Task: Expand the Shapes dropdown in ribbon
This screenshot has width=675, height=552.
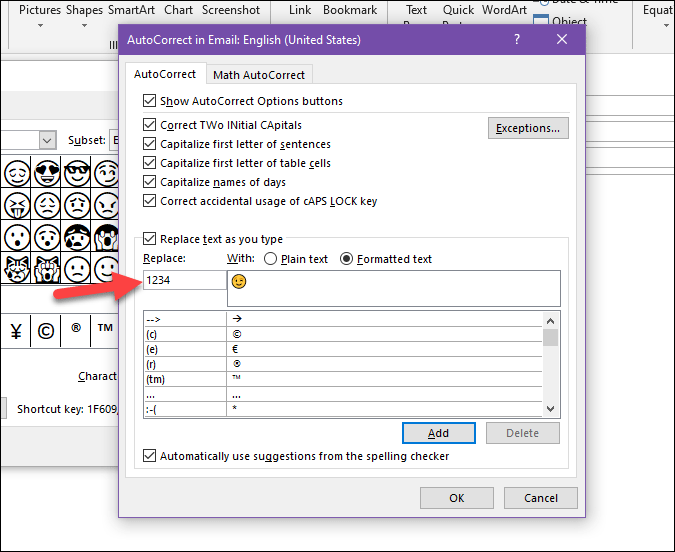Action: click(84, 29)
